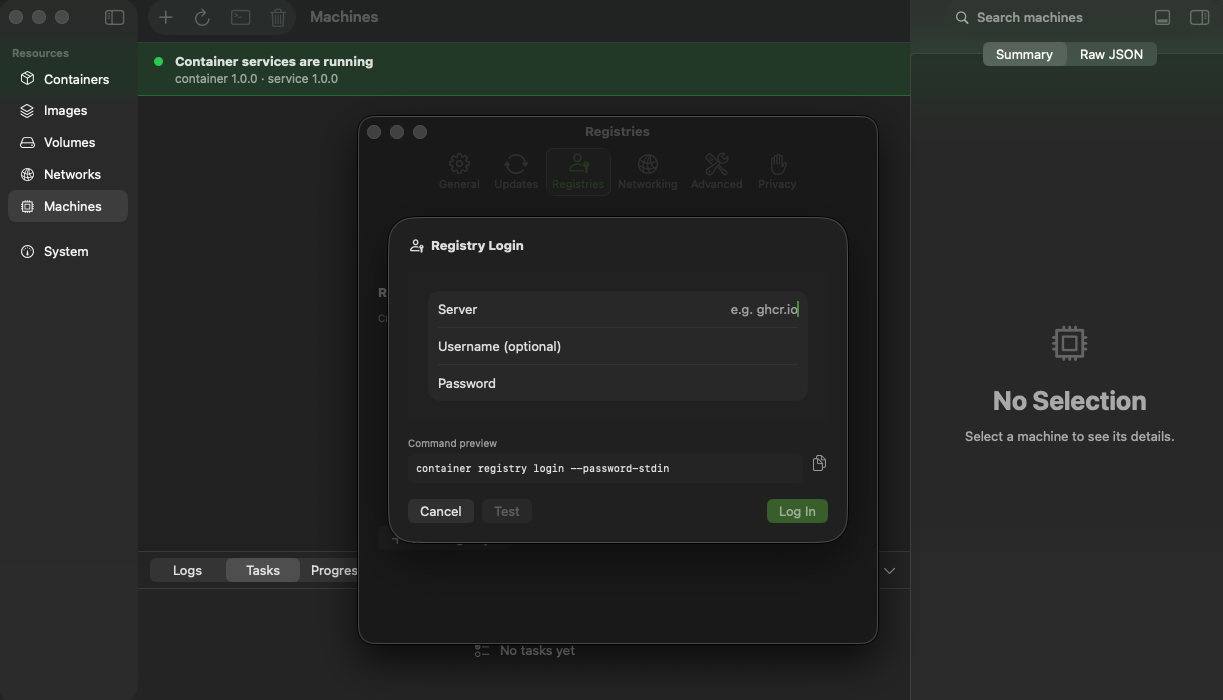
Task: Toggle the bottom panel layout icon
Action: tap(1162, 17)
